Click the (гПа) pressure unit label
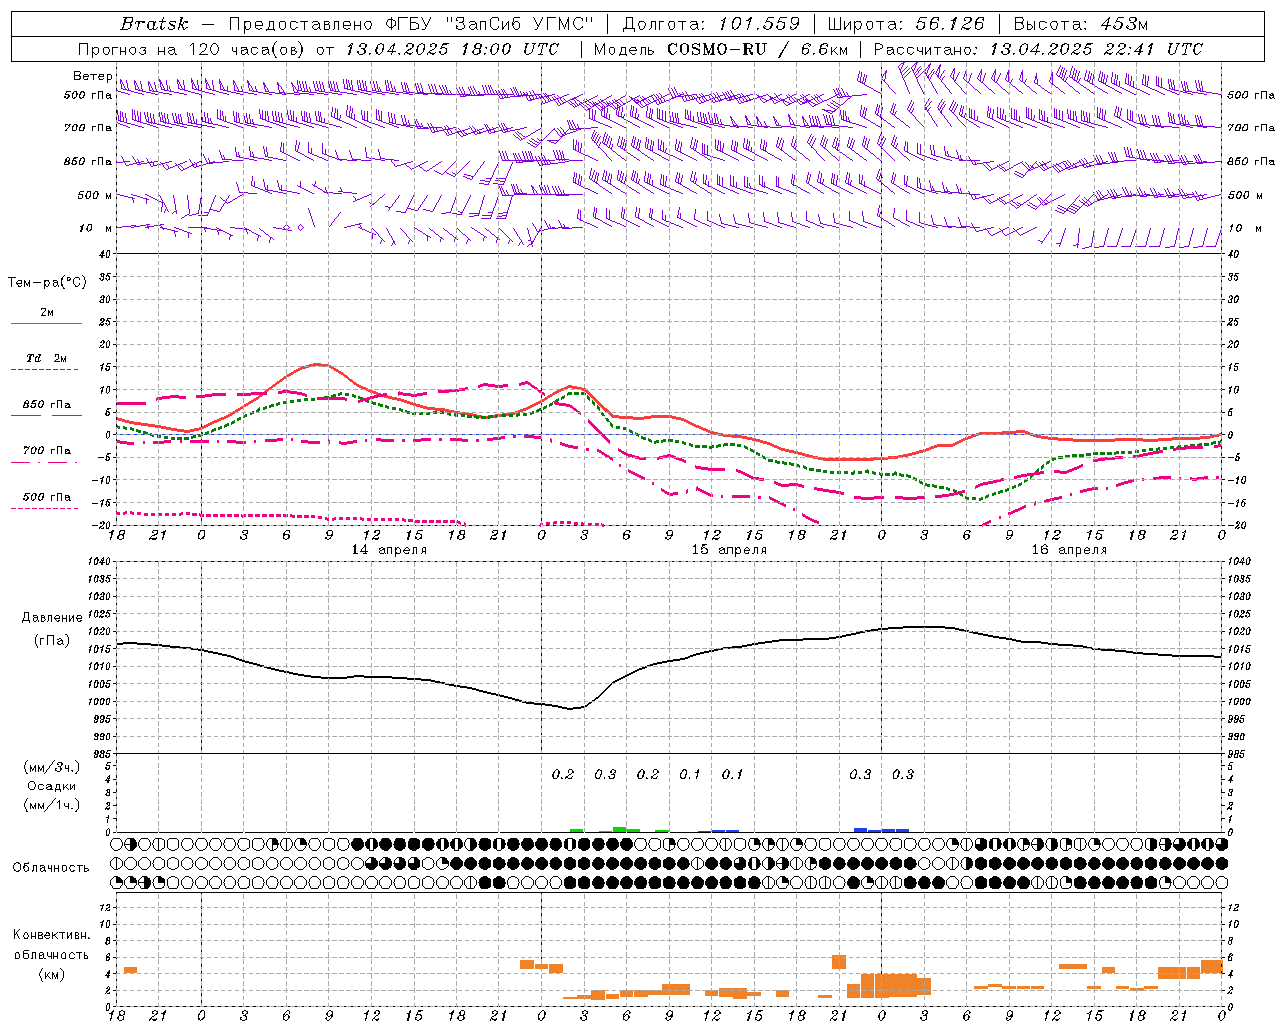 (x=51, y=640)
